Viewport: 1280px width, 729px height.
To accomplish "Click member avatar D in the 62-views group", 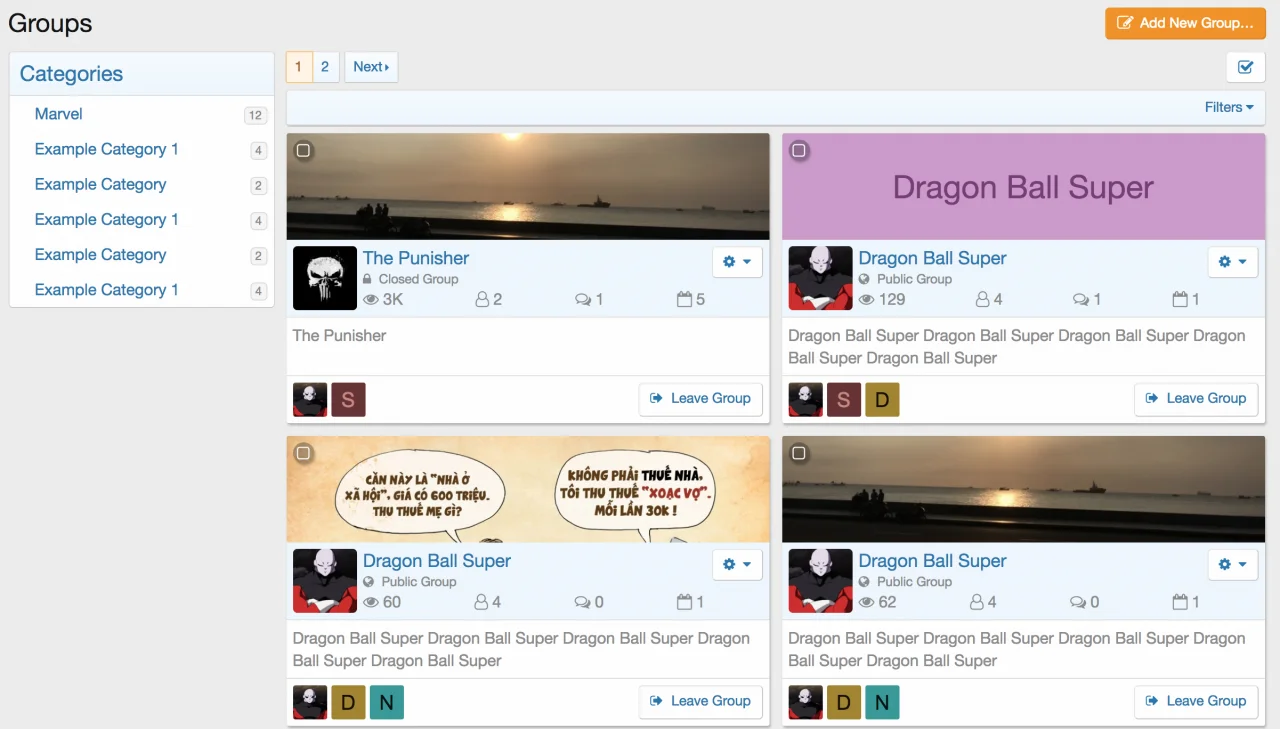I will 844,703.
